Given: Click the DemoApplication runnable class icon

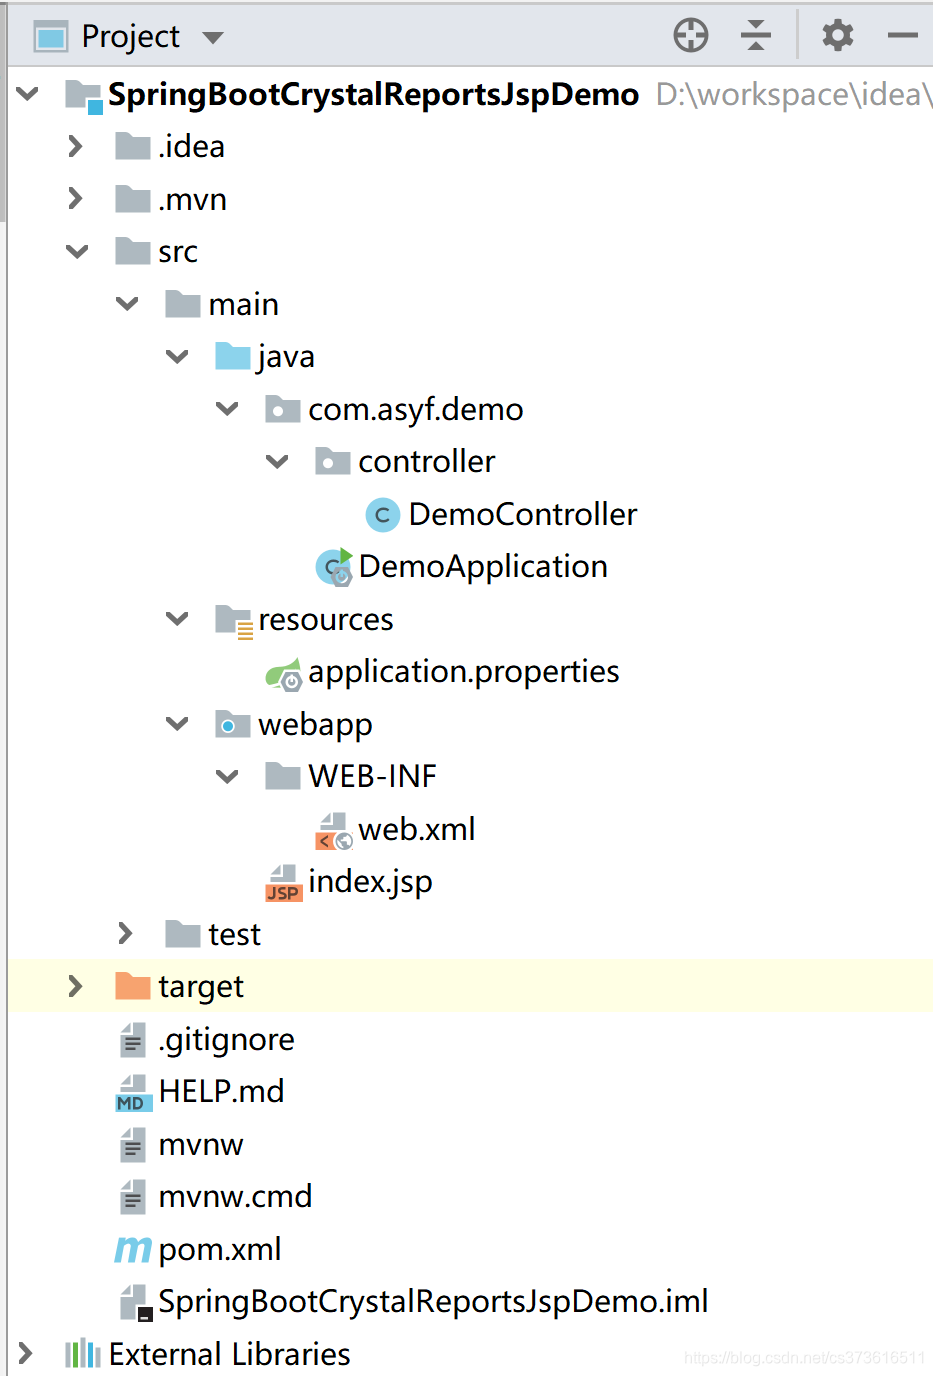Looking at the screenshot, I should pos(334,567).
